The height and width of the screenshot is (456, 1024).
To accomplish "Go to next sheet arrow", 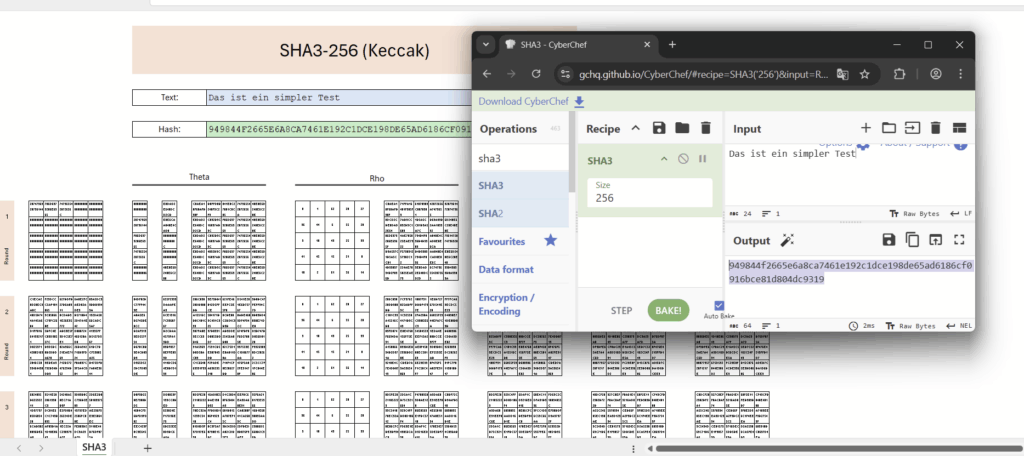I will tap(41, 448).
